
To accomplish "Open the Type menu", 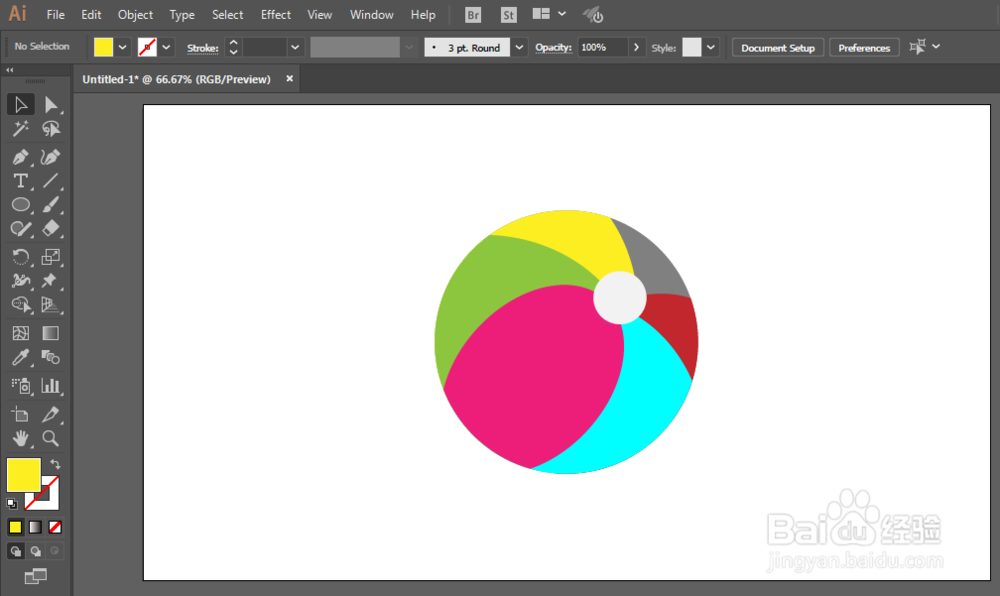I will 182,15.
